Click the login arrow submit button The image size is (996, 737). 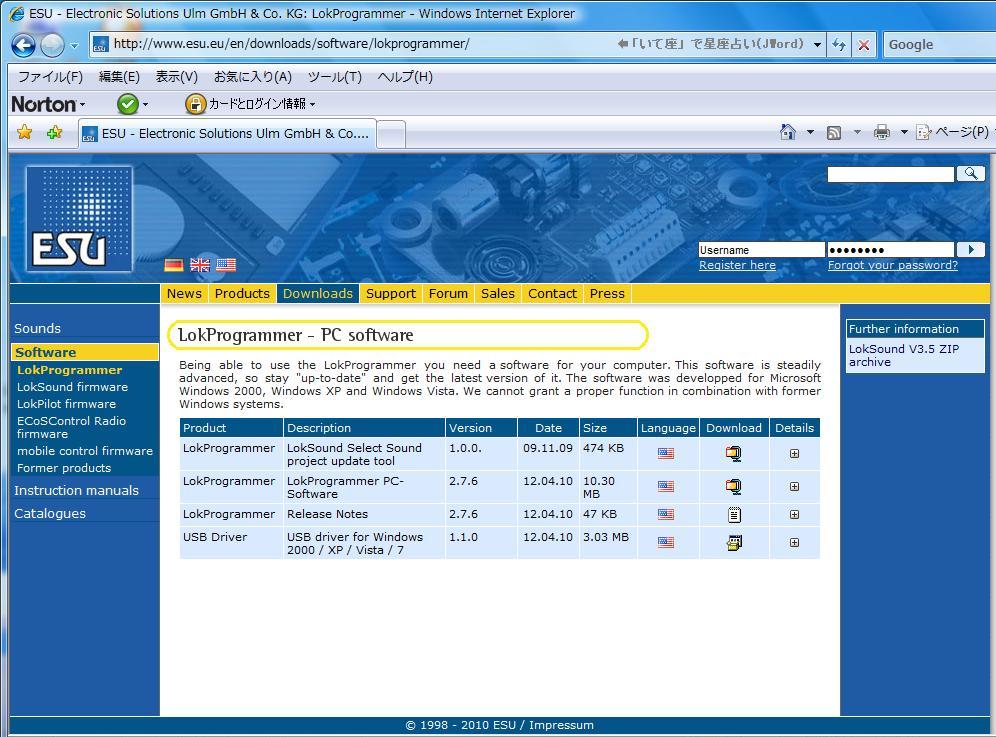click(971, 250)
